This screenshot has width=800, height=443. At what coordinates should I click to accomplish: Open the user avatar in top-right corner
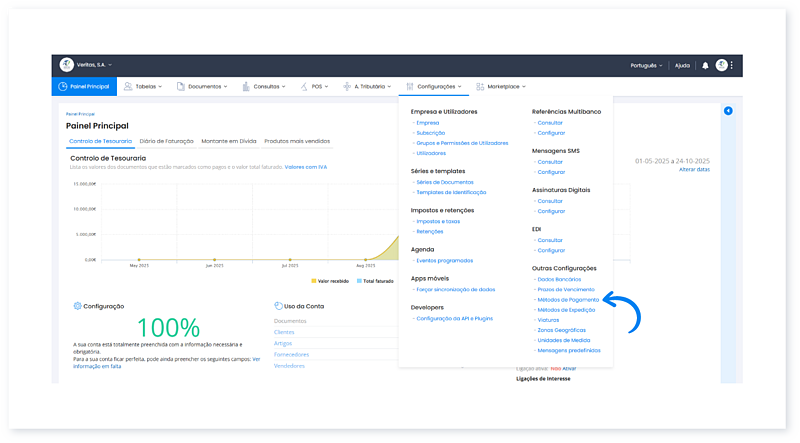click(721, 65)
